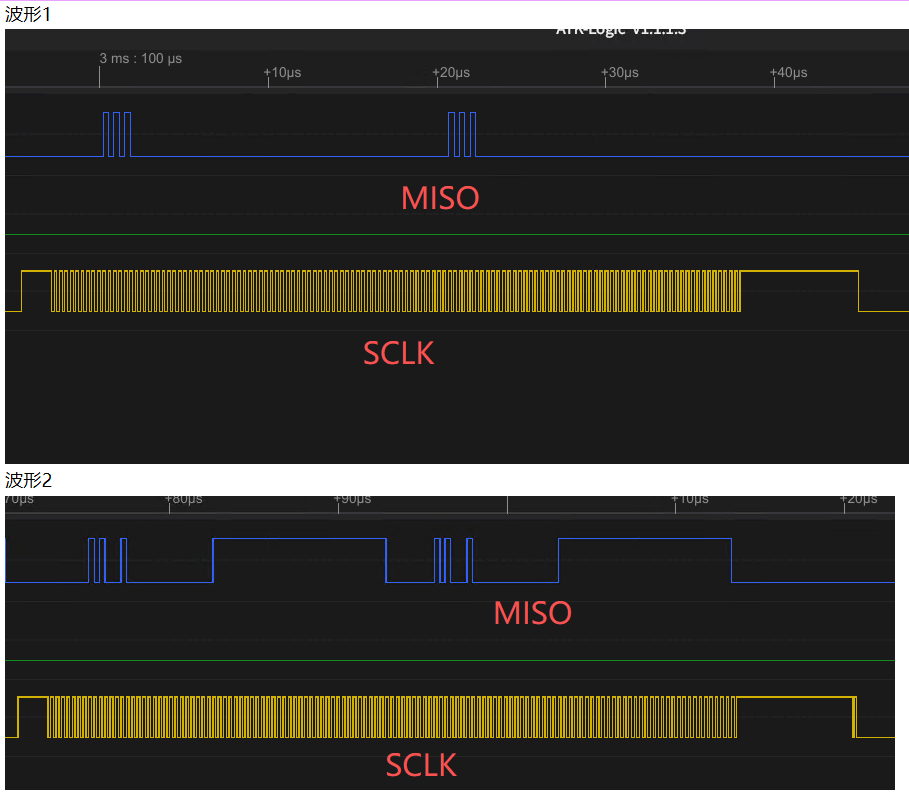Click the second blue MISO pulse burst in waveform 1

point(461,134)
